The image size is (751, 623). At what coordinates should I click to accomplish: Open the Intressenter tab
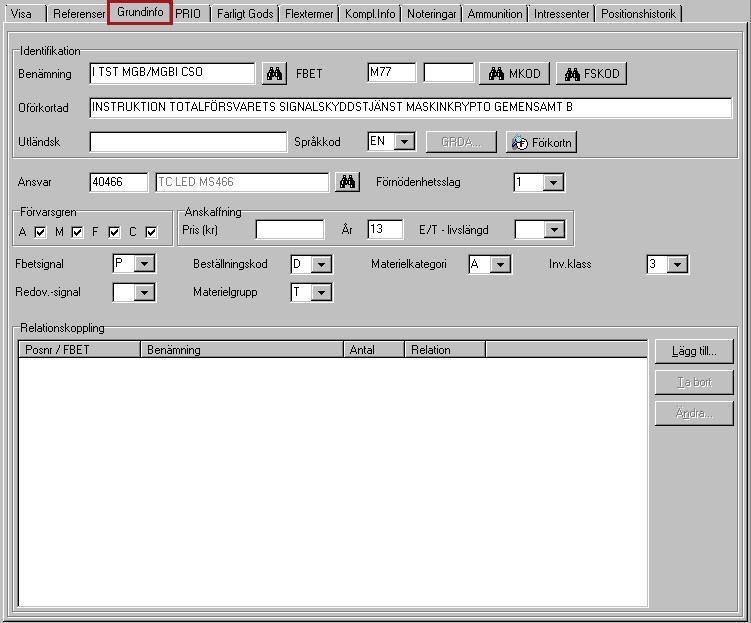561,13
